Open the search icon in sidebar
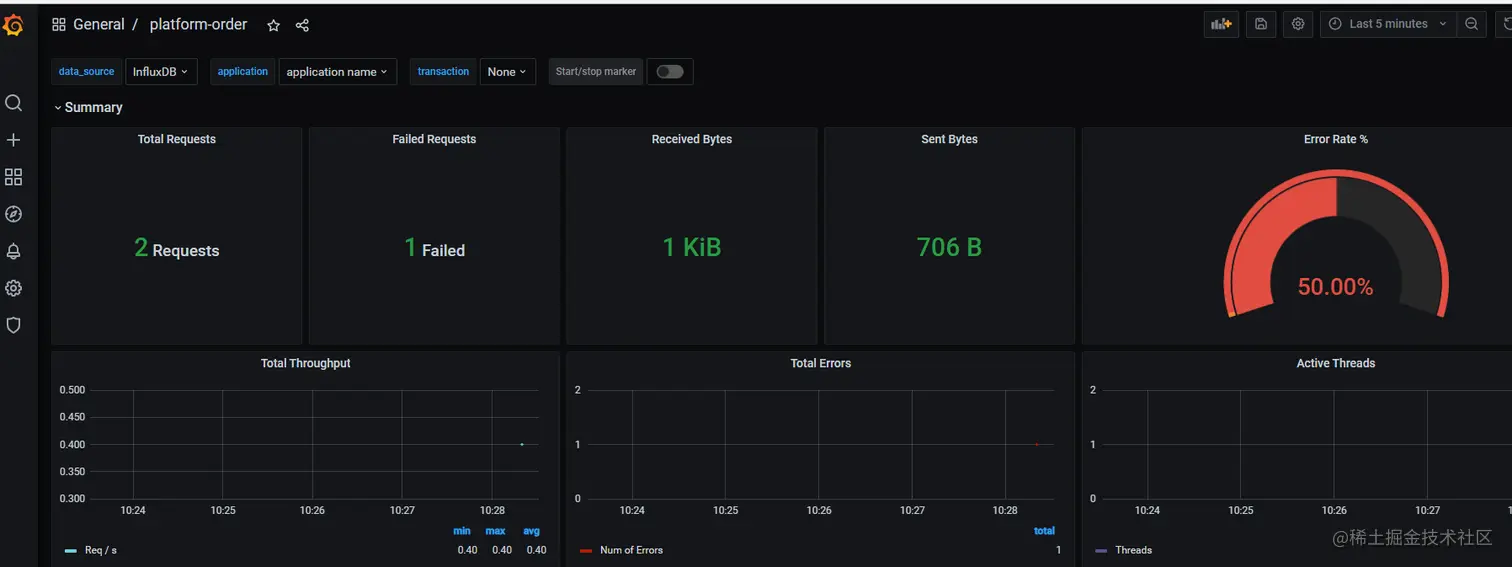Screen dimensions: 1512x567 (13, 103)
